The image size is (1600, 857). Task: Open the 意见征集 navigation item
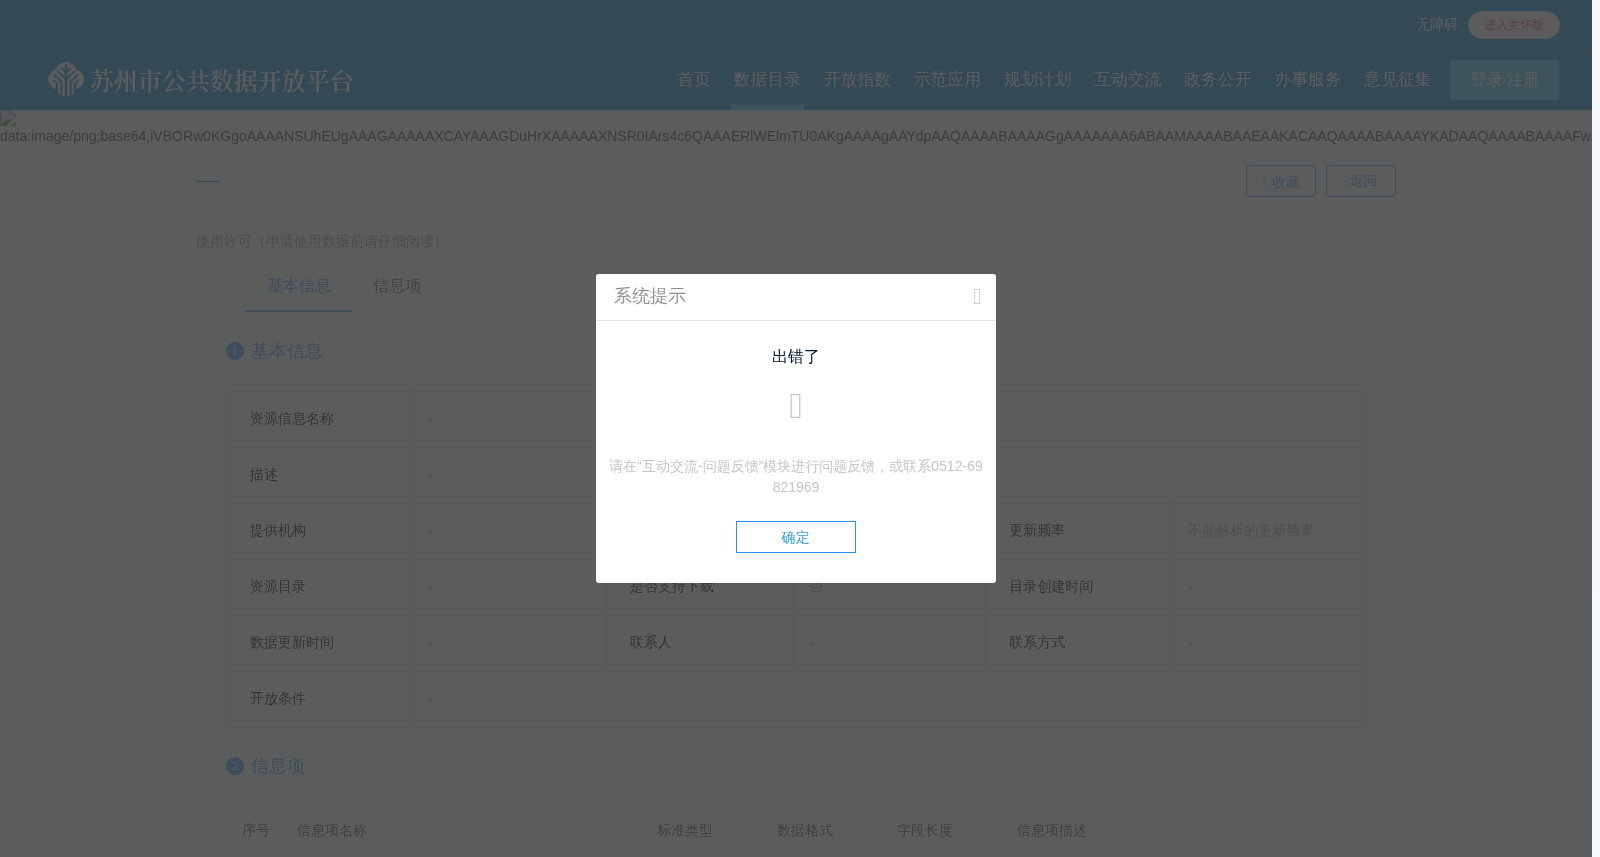point(1397,80)
